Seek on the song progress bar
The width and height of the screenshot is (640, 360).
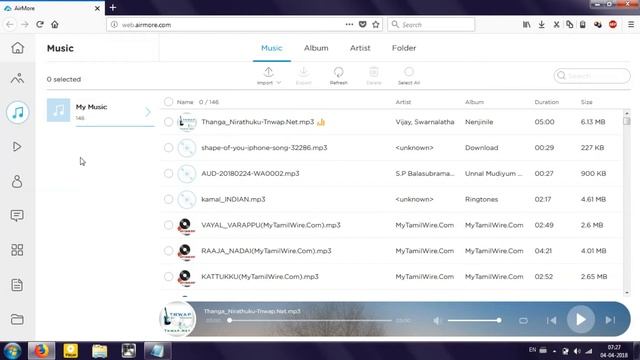tap(310, 320)
